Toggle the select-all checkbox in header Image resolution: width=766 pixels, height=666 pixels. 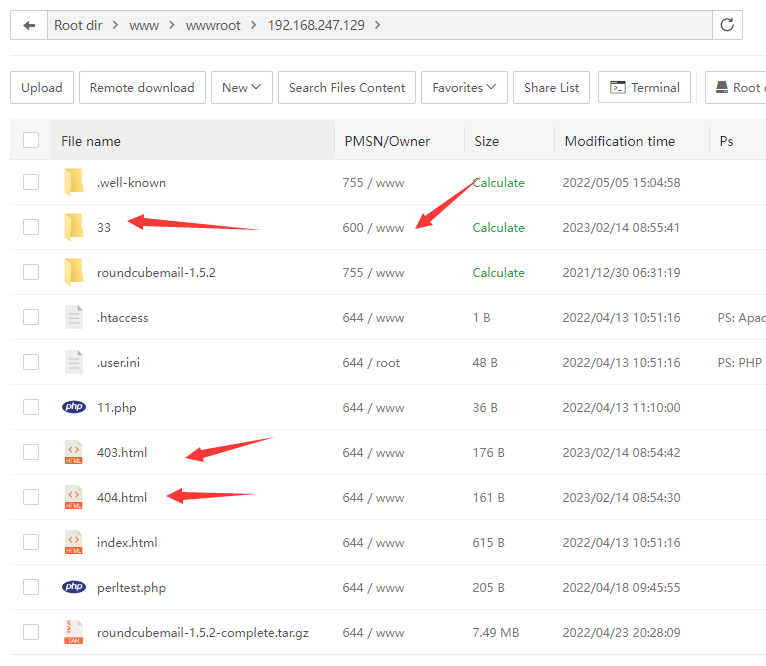[31, 140]
